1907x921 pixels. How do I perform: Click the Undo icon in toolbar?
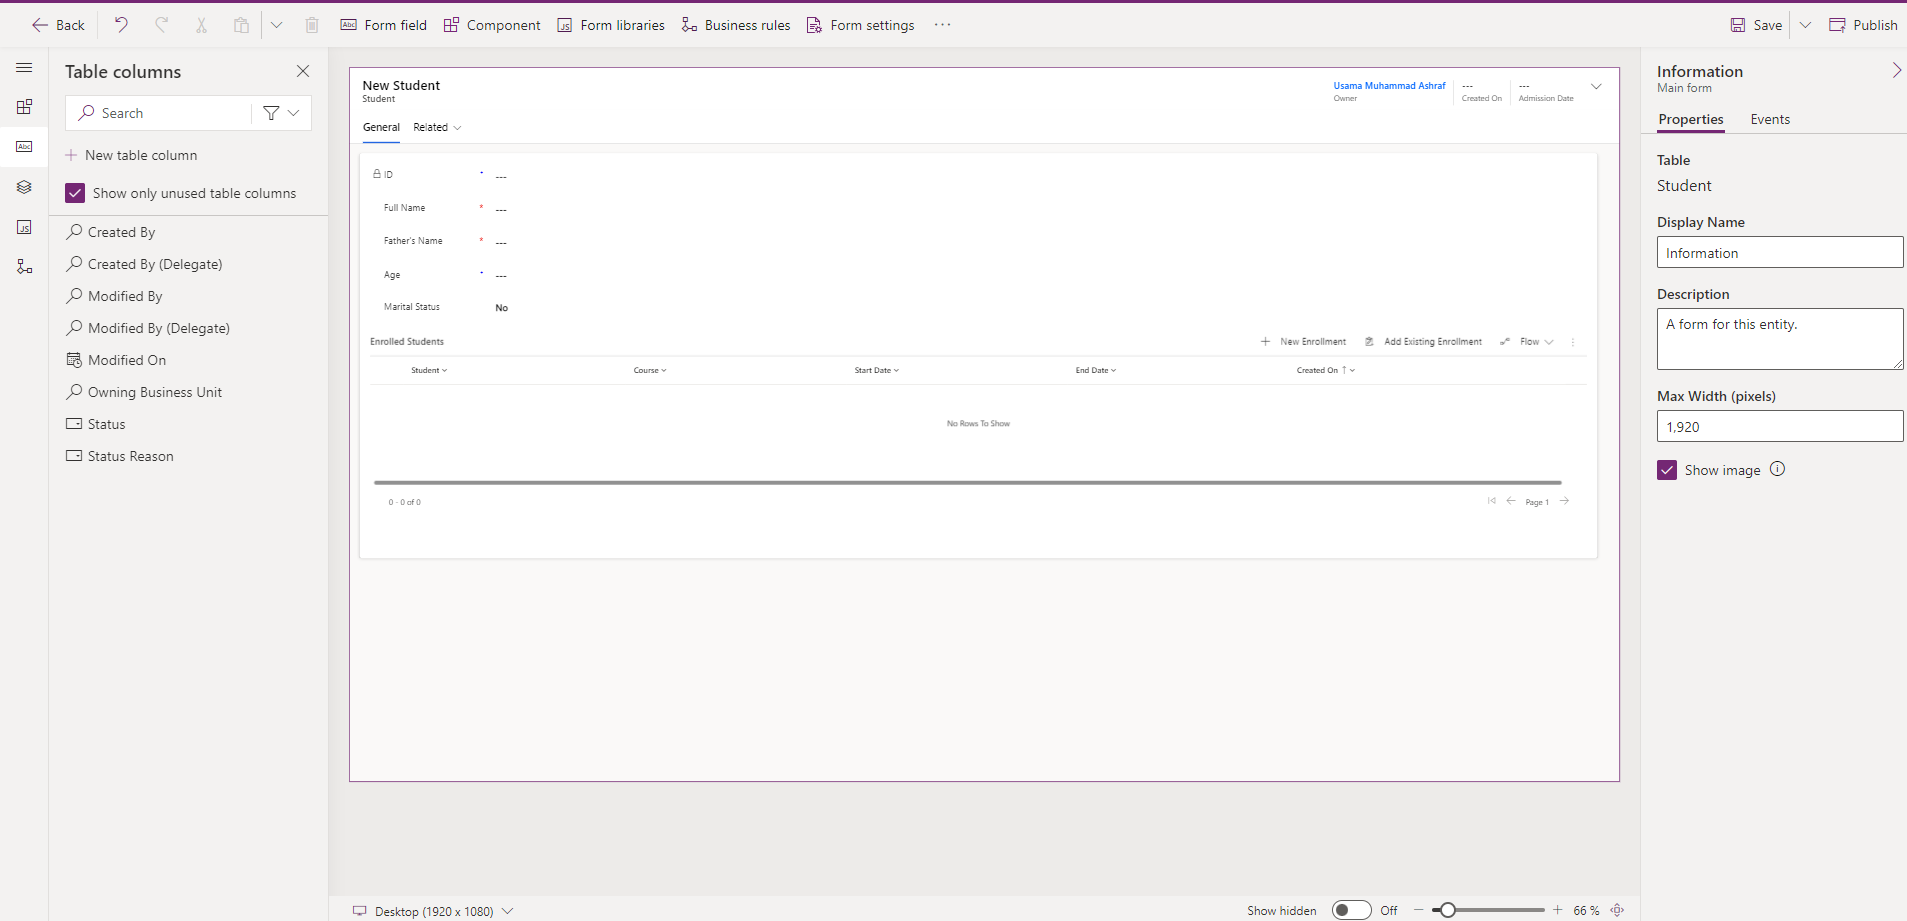click(x=121, y=25)
